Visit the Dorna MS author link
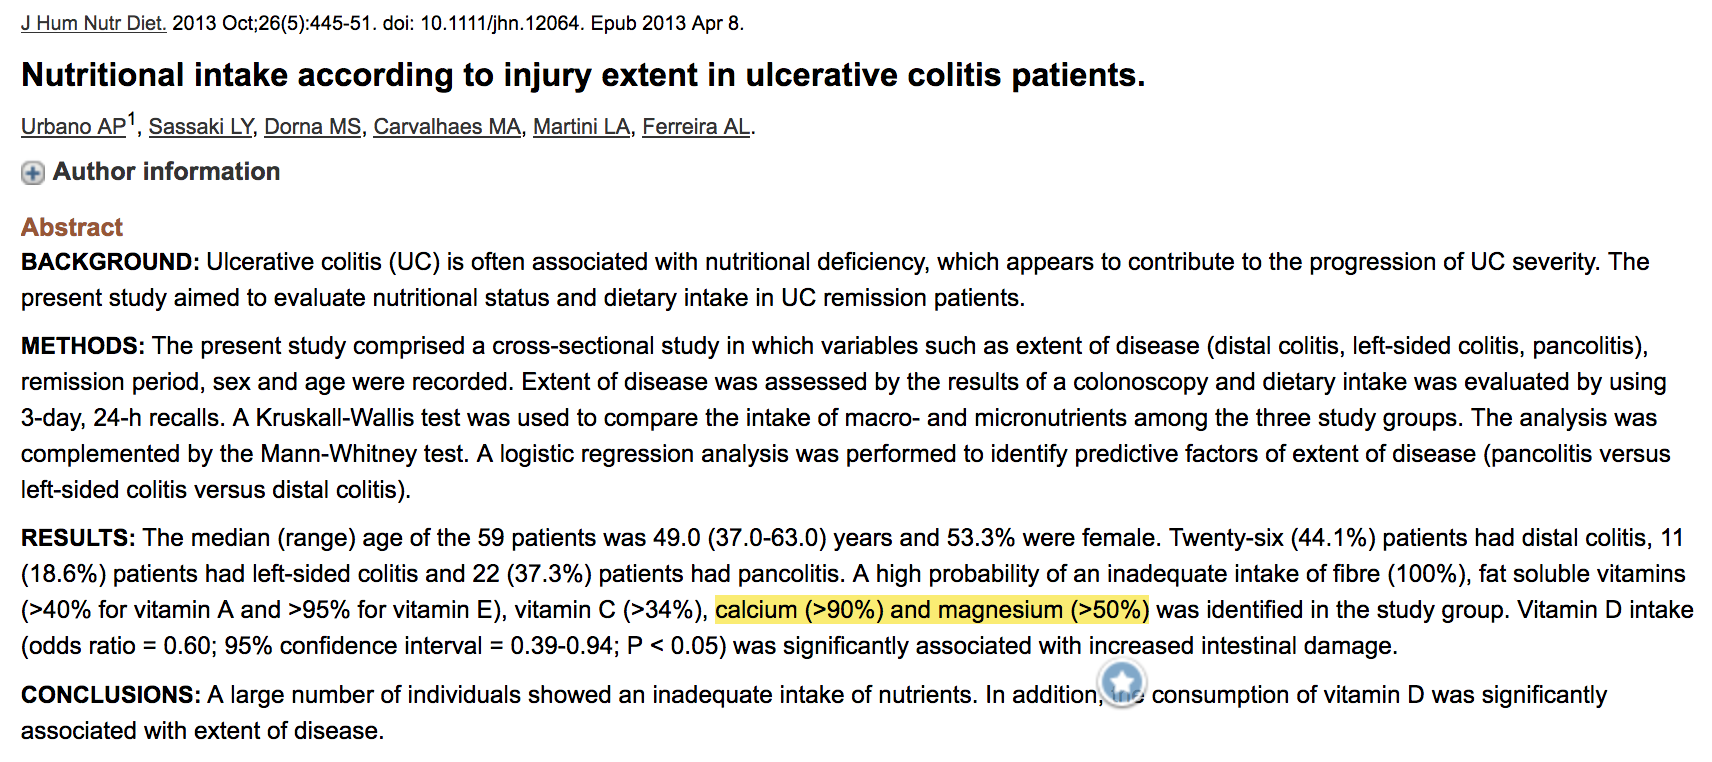1712x762 pixels. tap(312, 127)
